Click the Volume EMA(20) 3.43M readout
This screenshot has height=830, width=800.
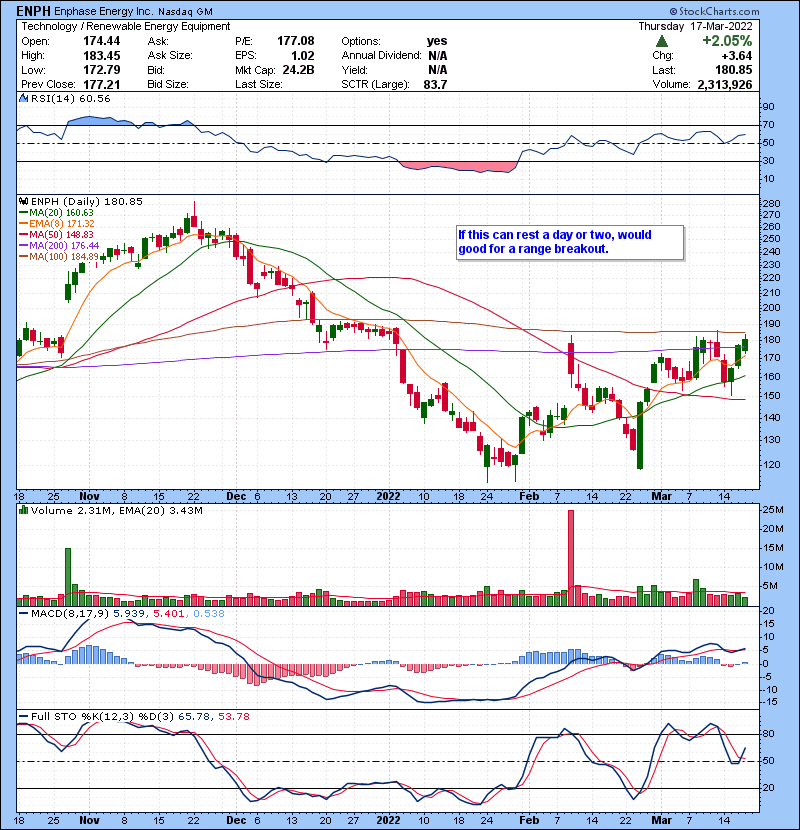click(161, 510)
